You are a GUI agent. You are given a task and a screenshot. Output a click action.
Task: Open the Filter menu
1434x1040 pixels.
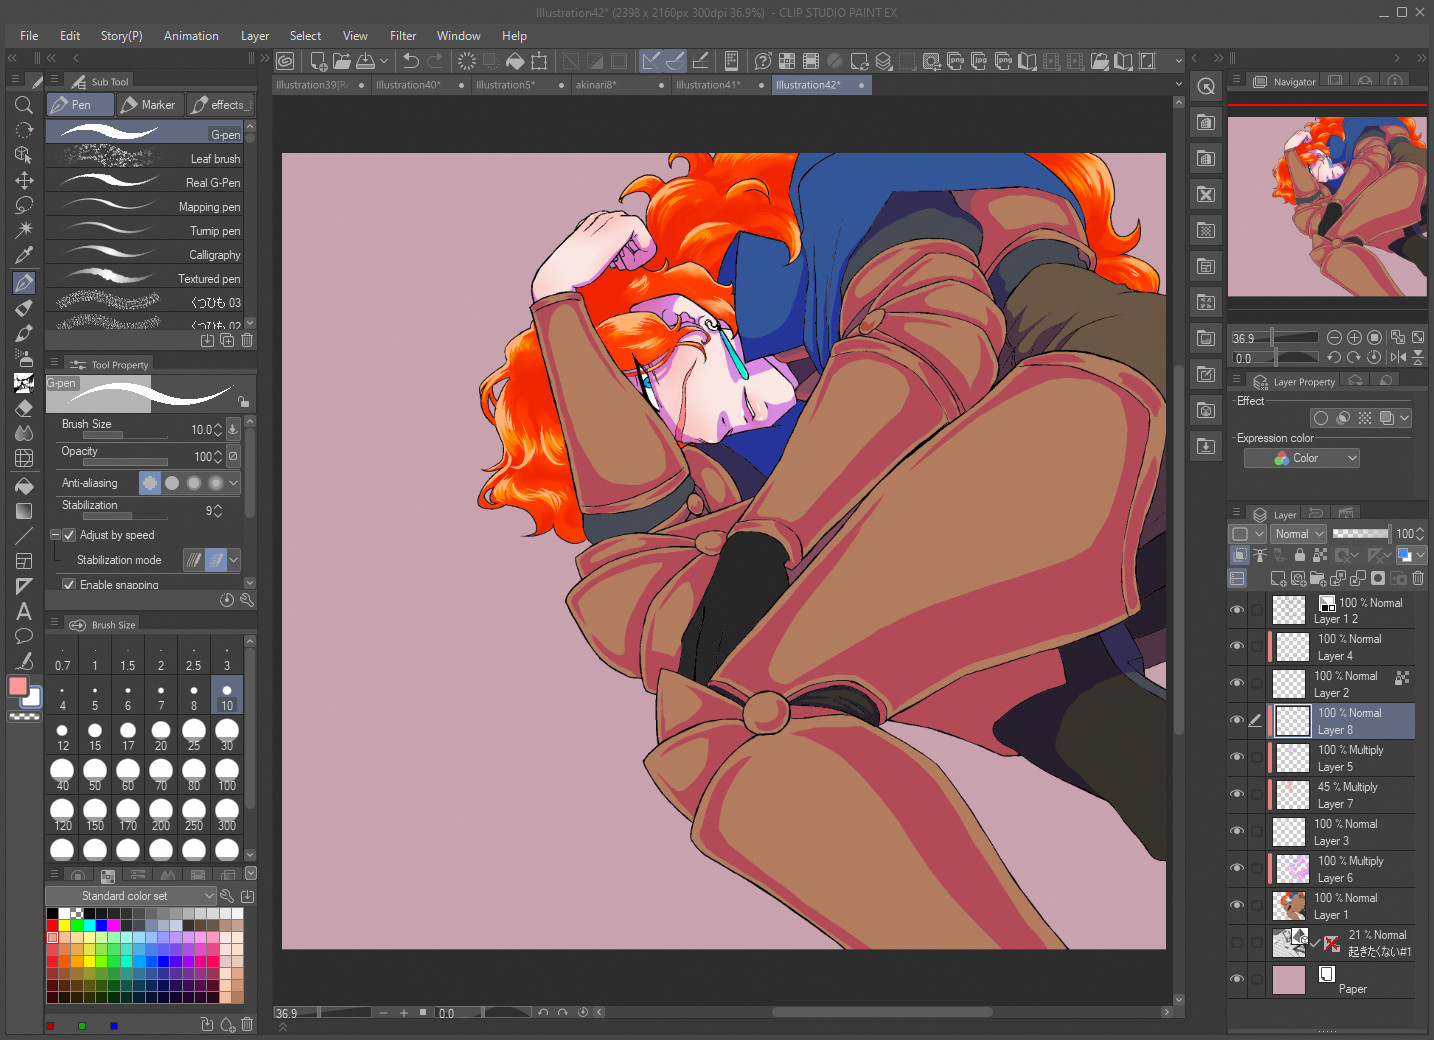coord(403,36)
